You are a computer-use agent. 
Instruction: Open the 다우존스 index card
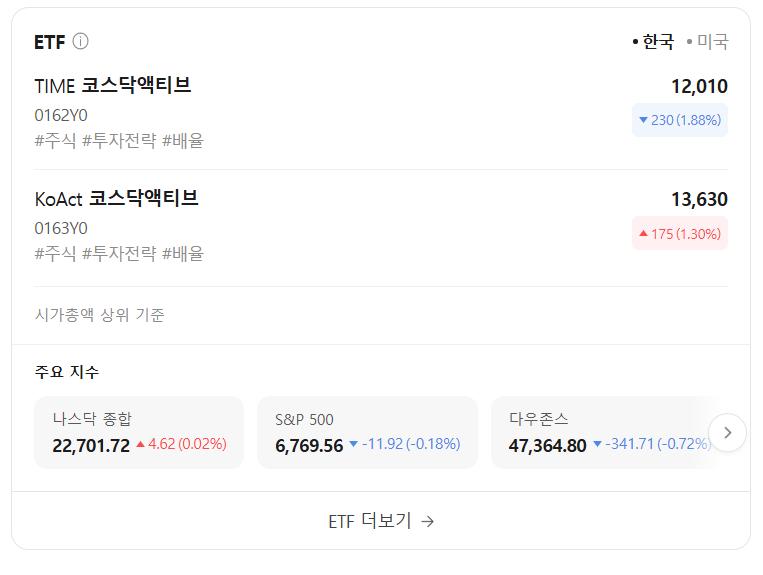pyautogui.click(x=600, y=432)
